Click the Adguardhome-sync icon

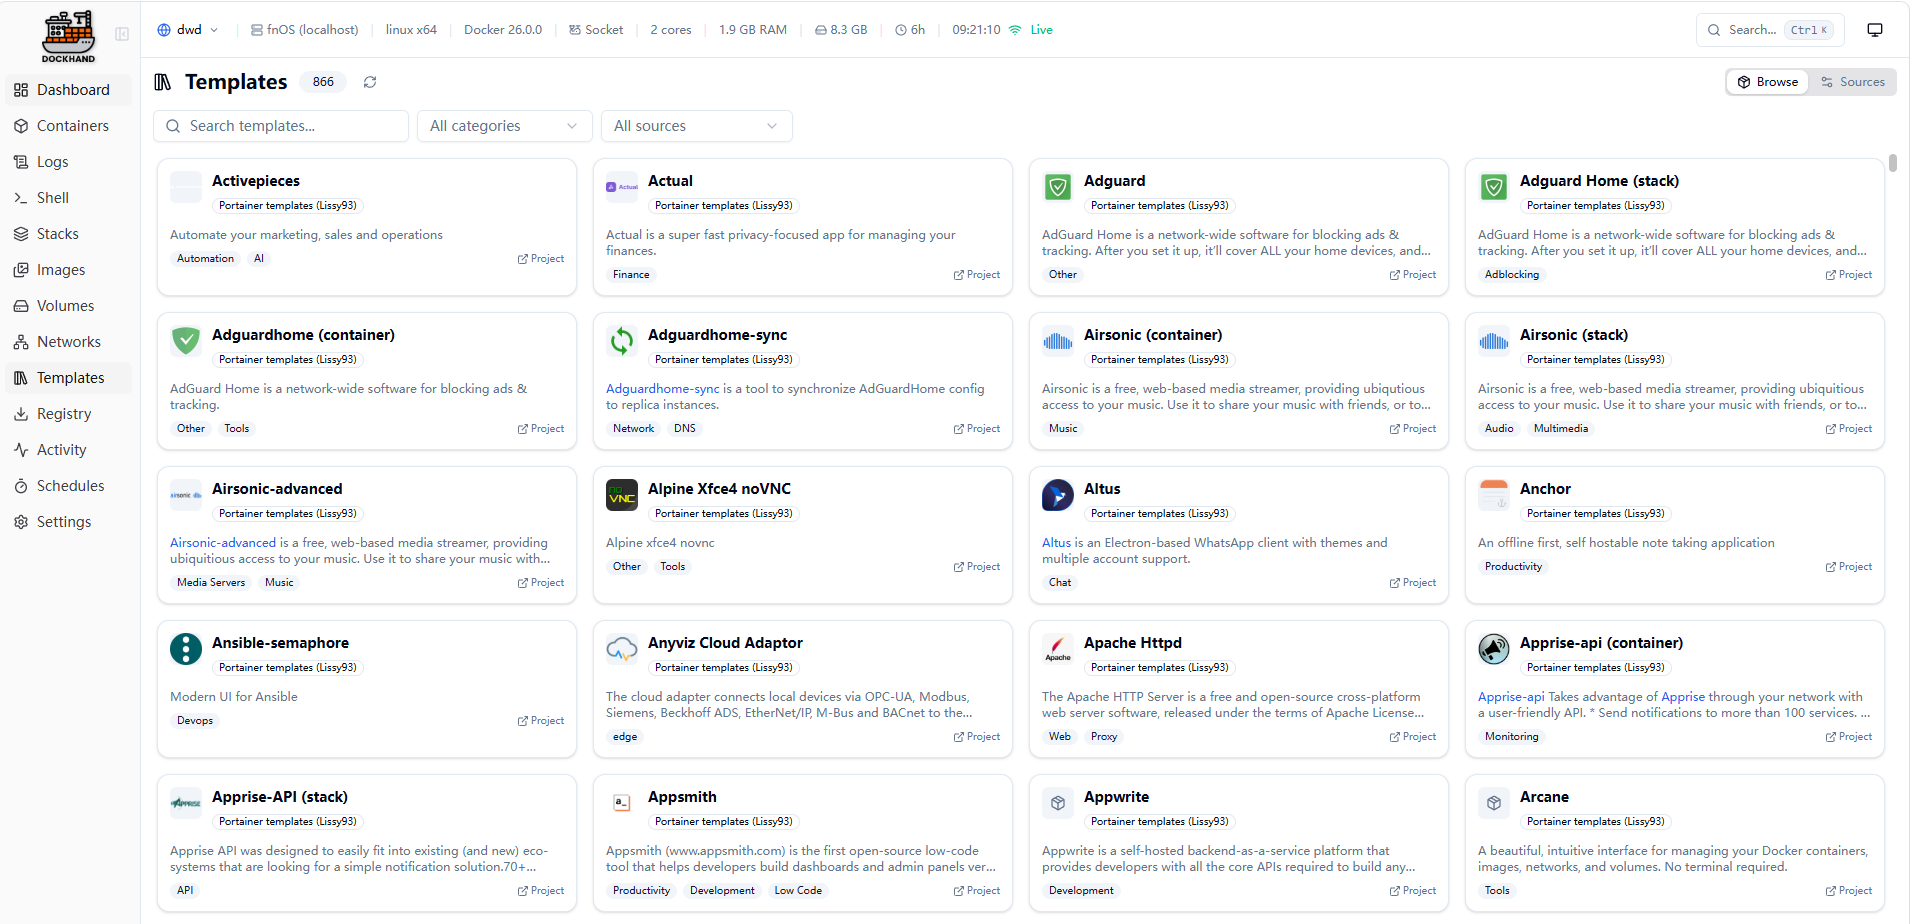click(622, 341)
